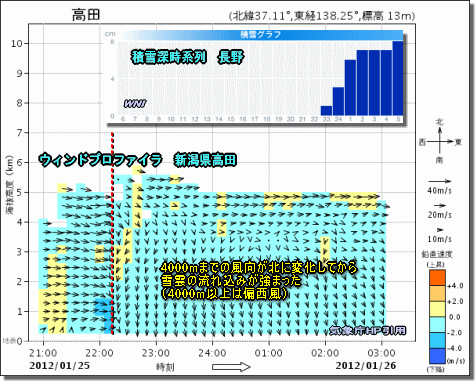475x381 pixels.
Task: Click the 海抜高度 (km) axis title
Action: [10, 184]
